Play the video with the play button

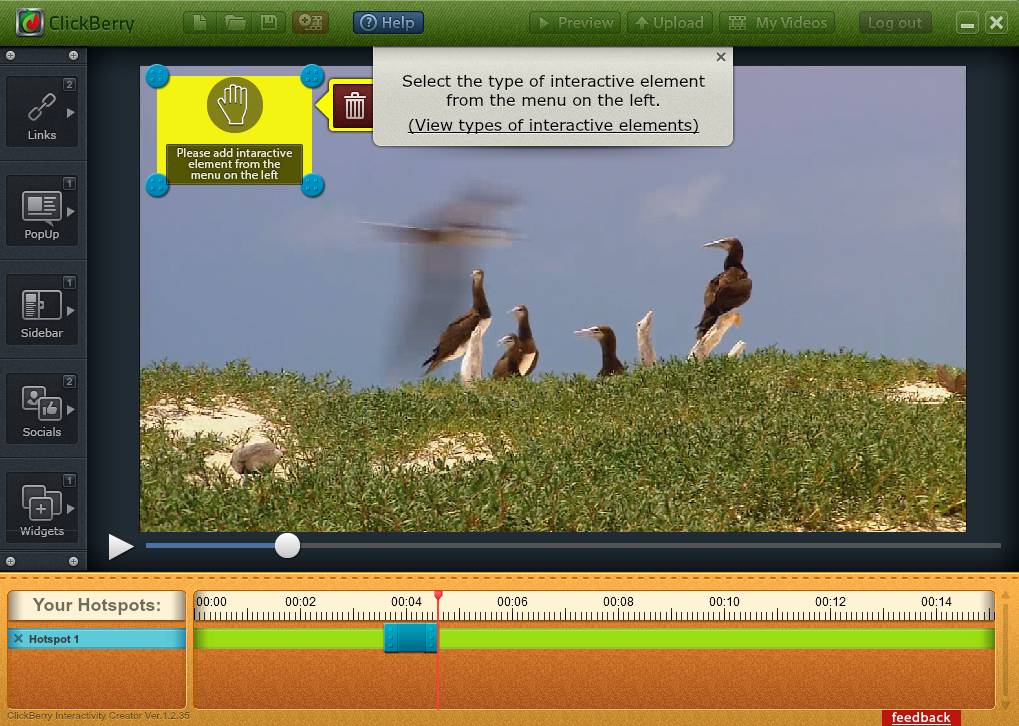[121, 546]
